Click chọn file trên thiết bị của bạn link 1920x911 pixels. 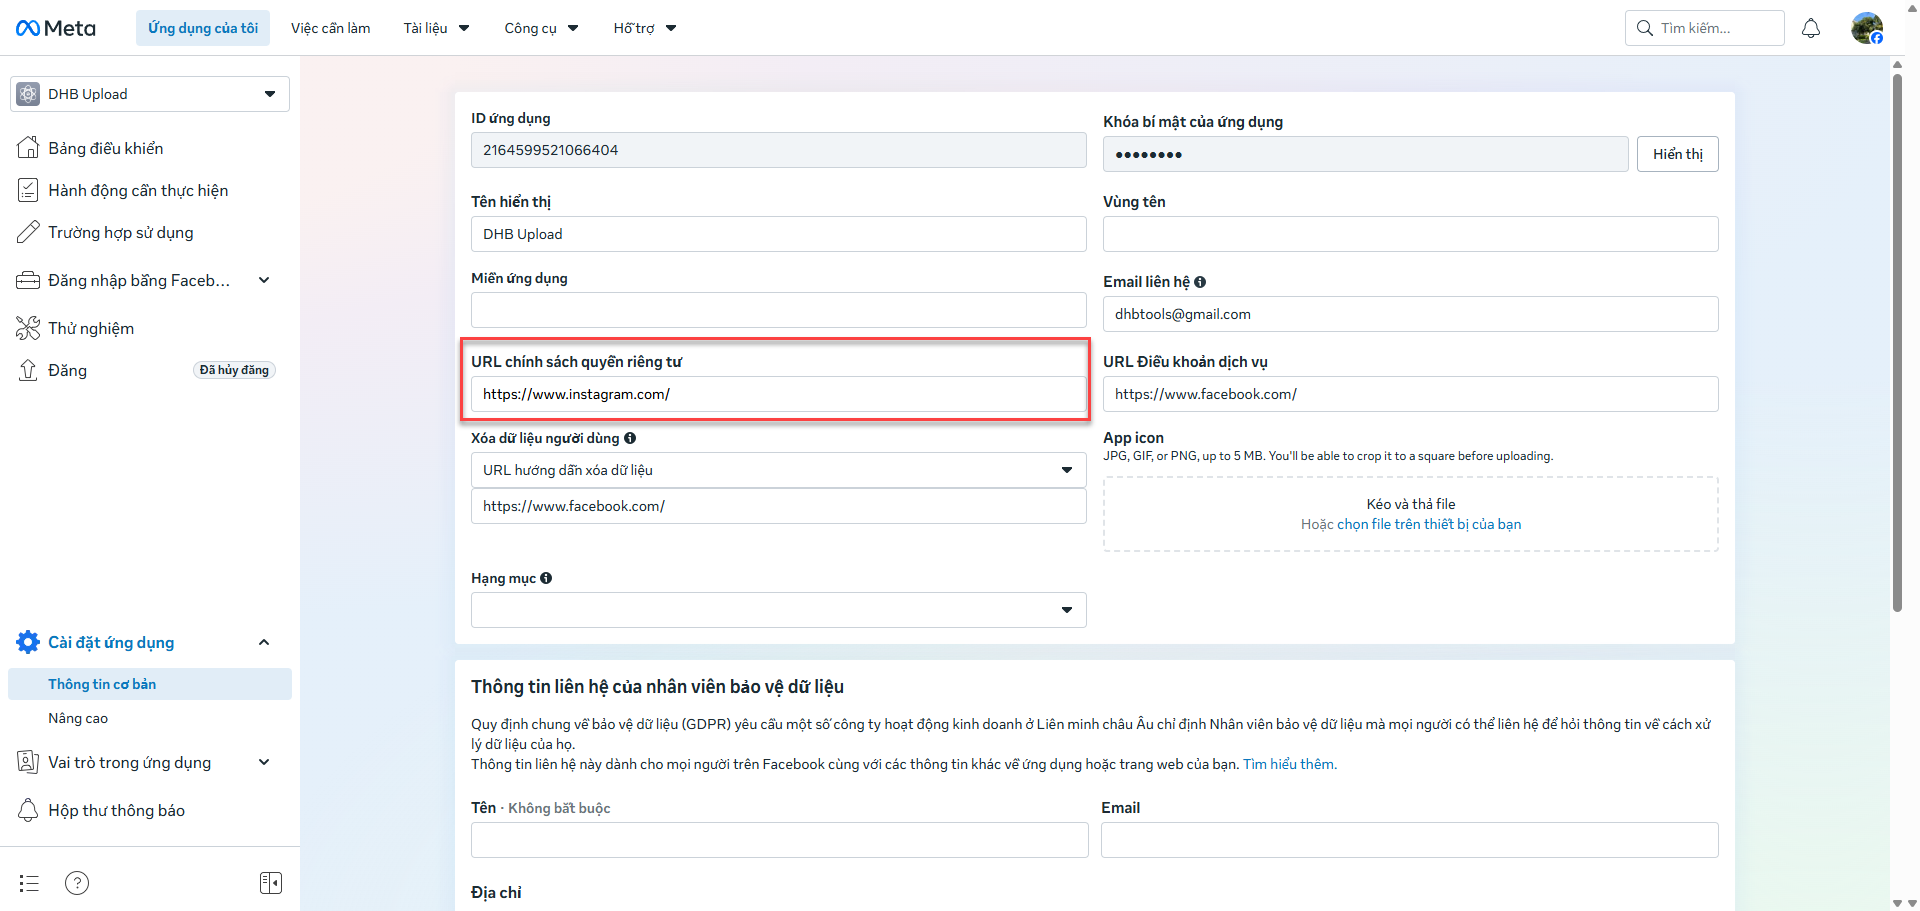(1429, 524)
